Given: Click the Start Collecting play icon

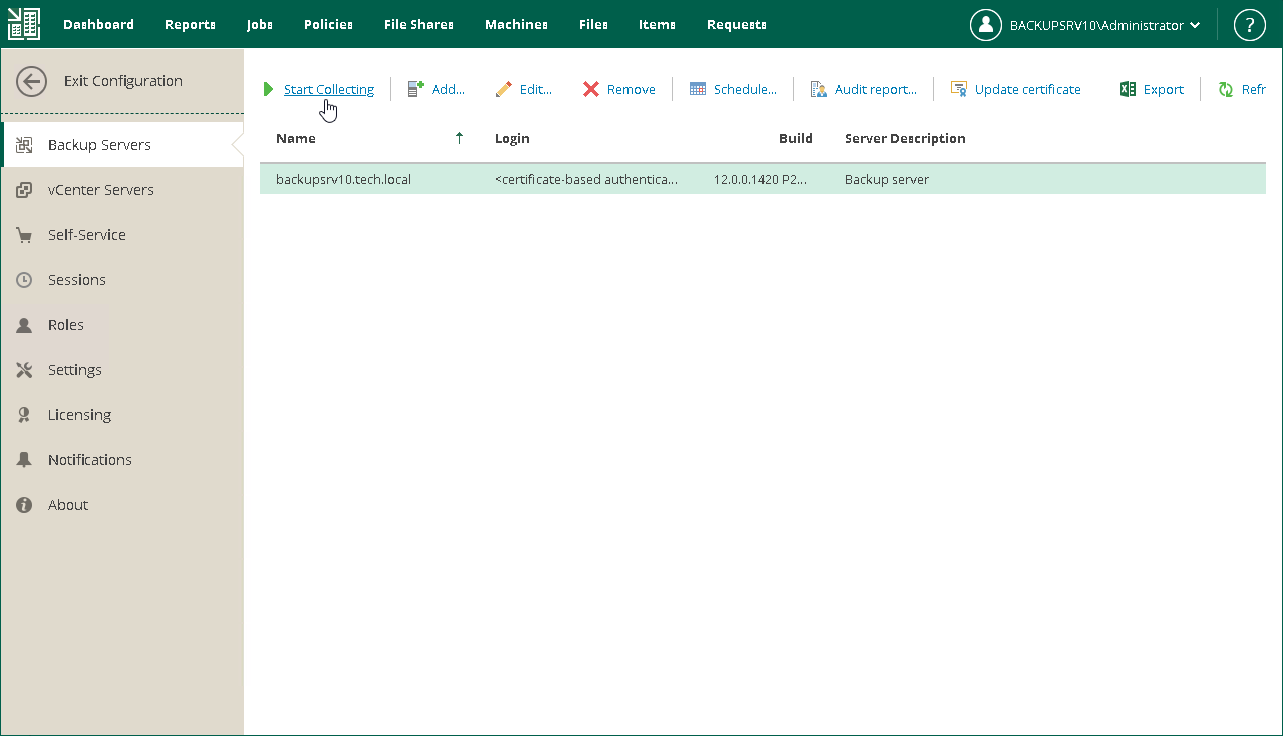Looking at the screenshot, I should click(x=268, y=90).
